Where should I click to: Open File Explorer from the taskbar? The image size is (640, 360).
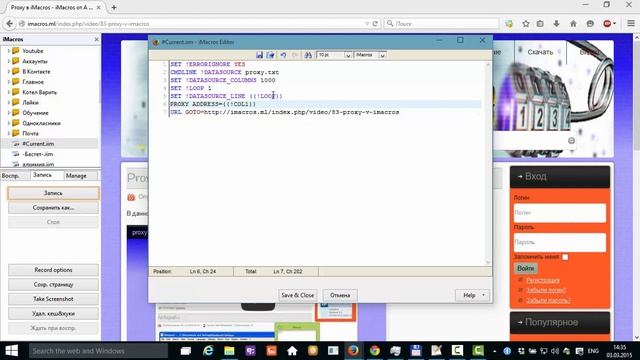click(229, 351)
